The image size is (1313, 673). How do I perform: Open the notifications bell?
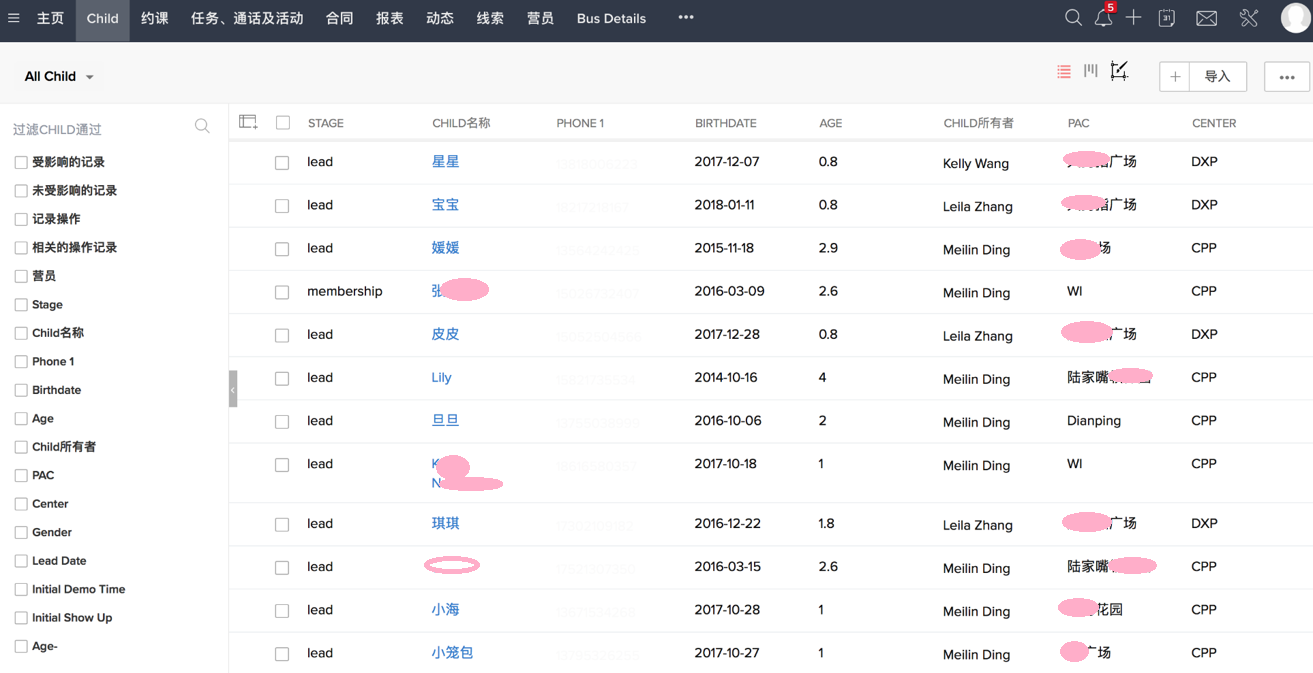pyautogui.click(x=1103, y=18)
